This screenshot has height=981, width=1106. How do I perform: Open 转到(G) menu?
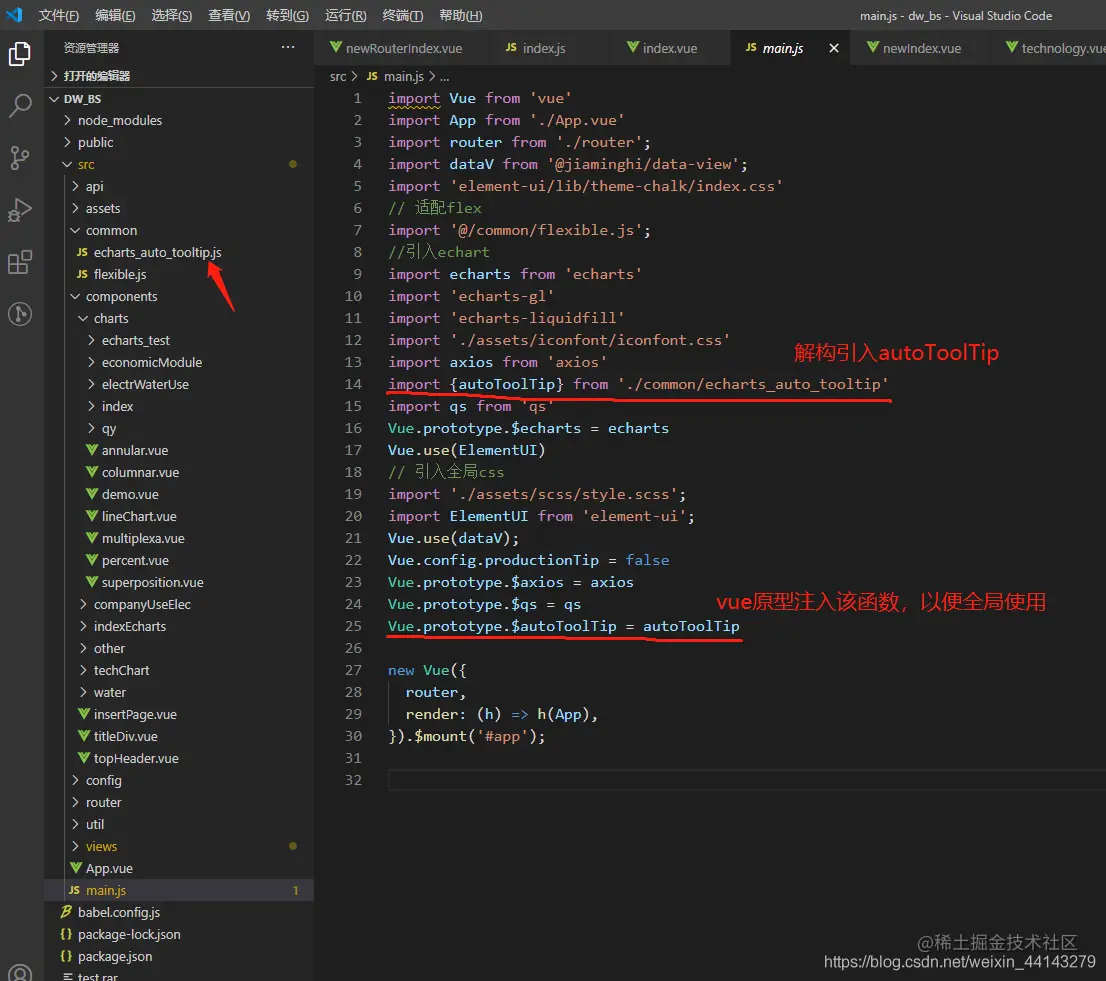coord(287,16)
